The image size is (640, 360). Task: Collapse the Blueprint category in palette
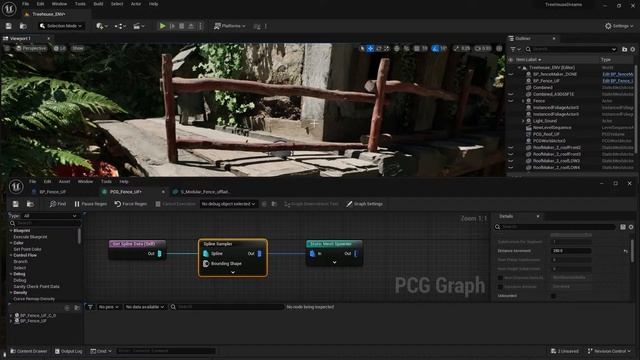(x=11, y=231)
